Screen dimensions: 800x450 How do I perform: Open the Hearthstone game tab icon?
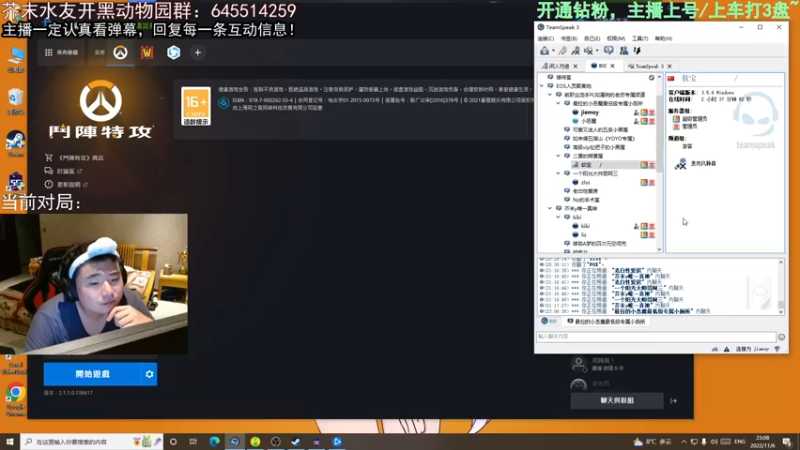point(173,53)
